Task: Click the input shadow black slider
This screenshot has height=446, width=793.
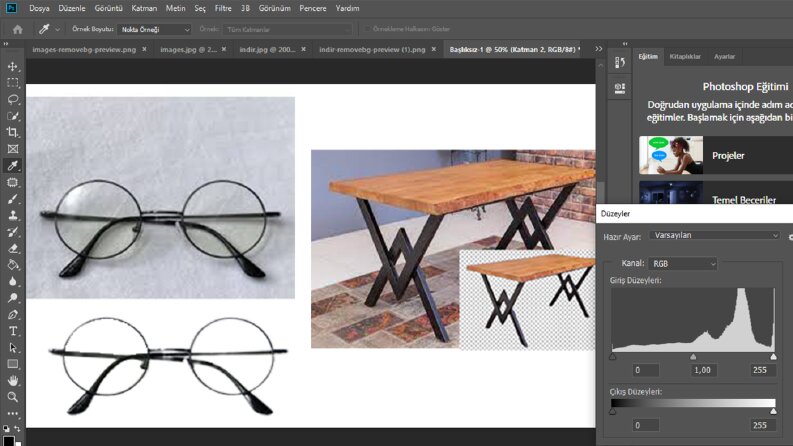Action: click(612, 356)
